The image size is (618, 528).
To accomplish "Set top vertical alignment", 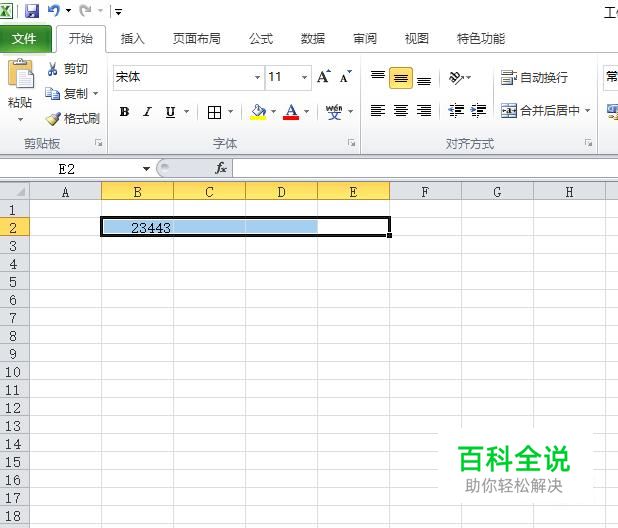I will click(x=378, y=77).
